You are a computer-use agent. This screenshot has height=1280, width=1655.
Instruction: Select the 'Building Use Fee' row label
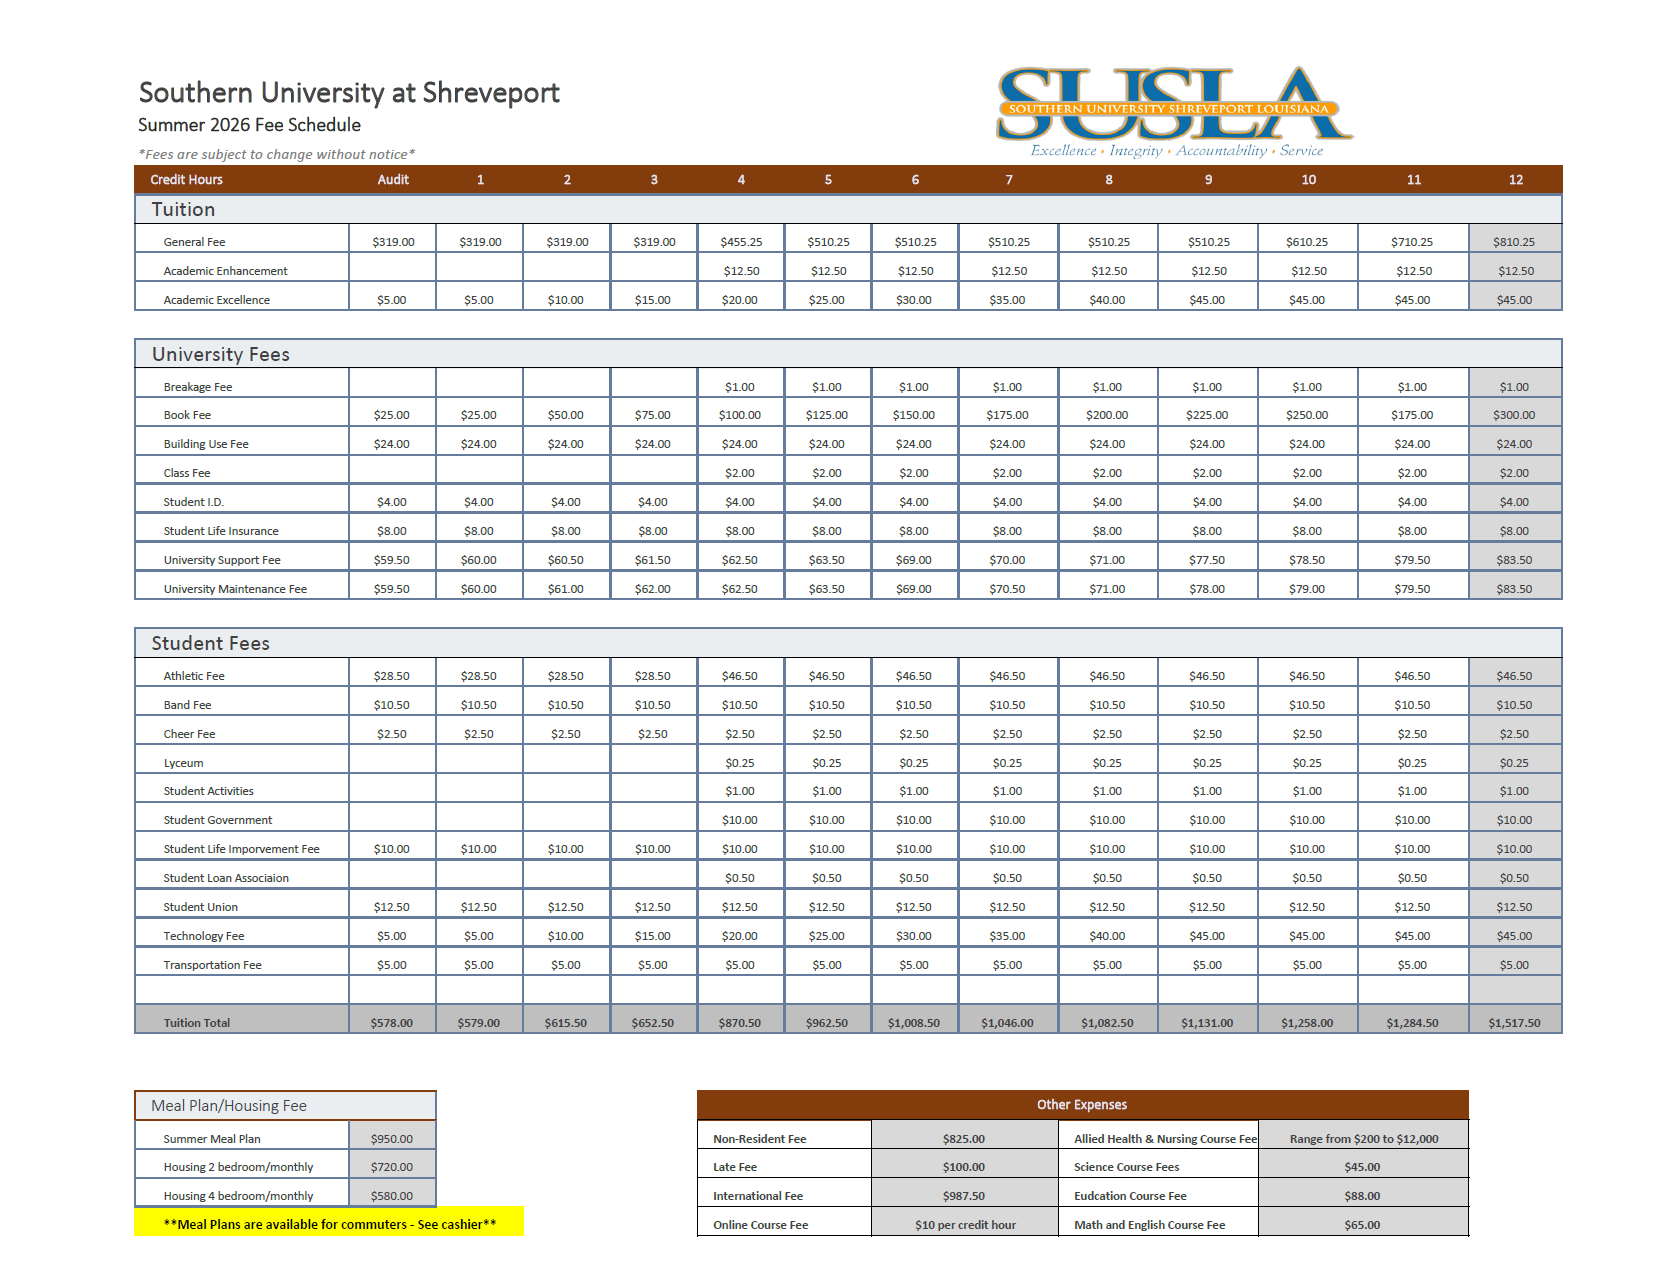[206, 444]
